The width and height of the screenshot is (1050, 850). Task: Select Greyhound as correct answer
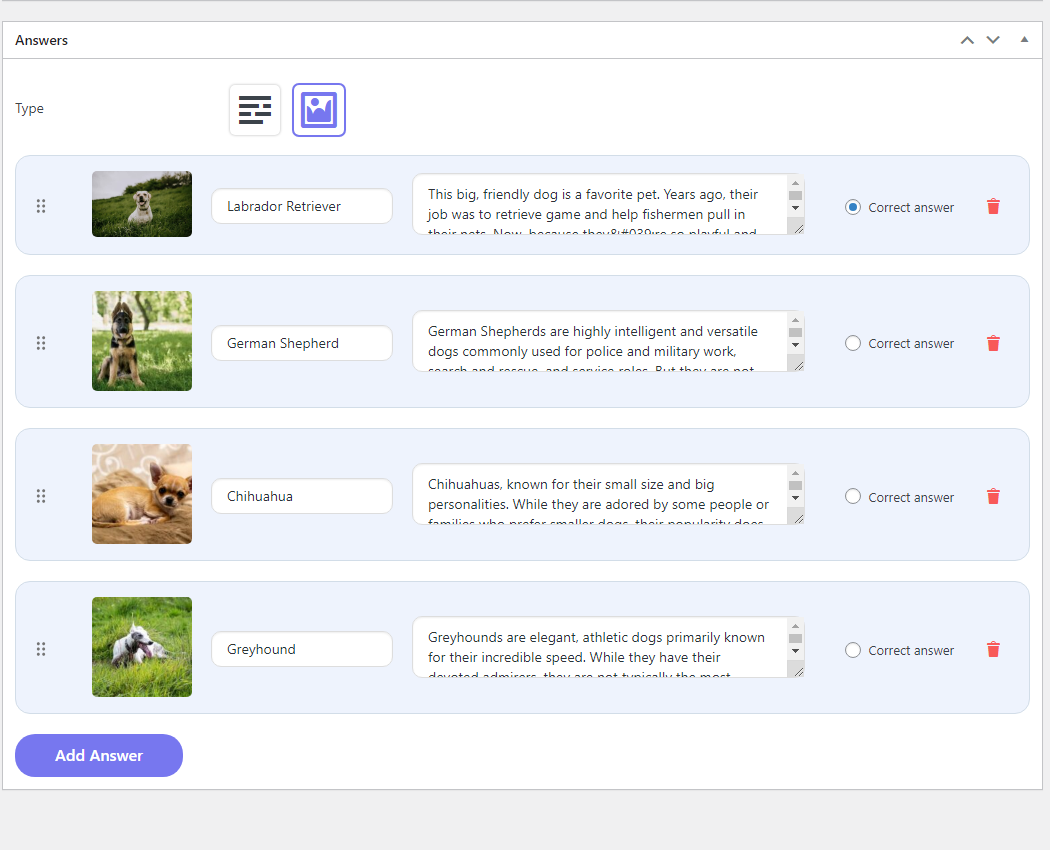pos(853,650)
